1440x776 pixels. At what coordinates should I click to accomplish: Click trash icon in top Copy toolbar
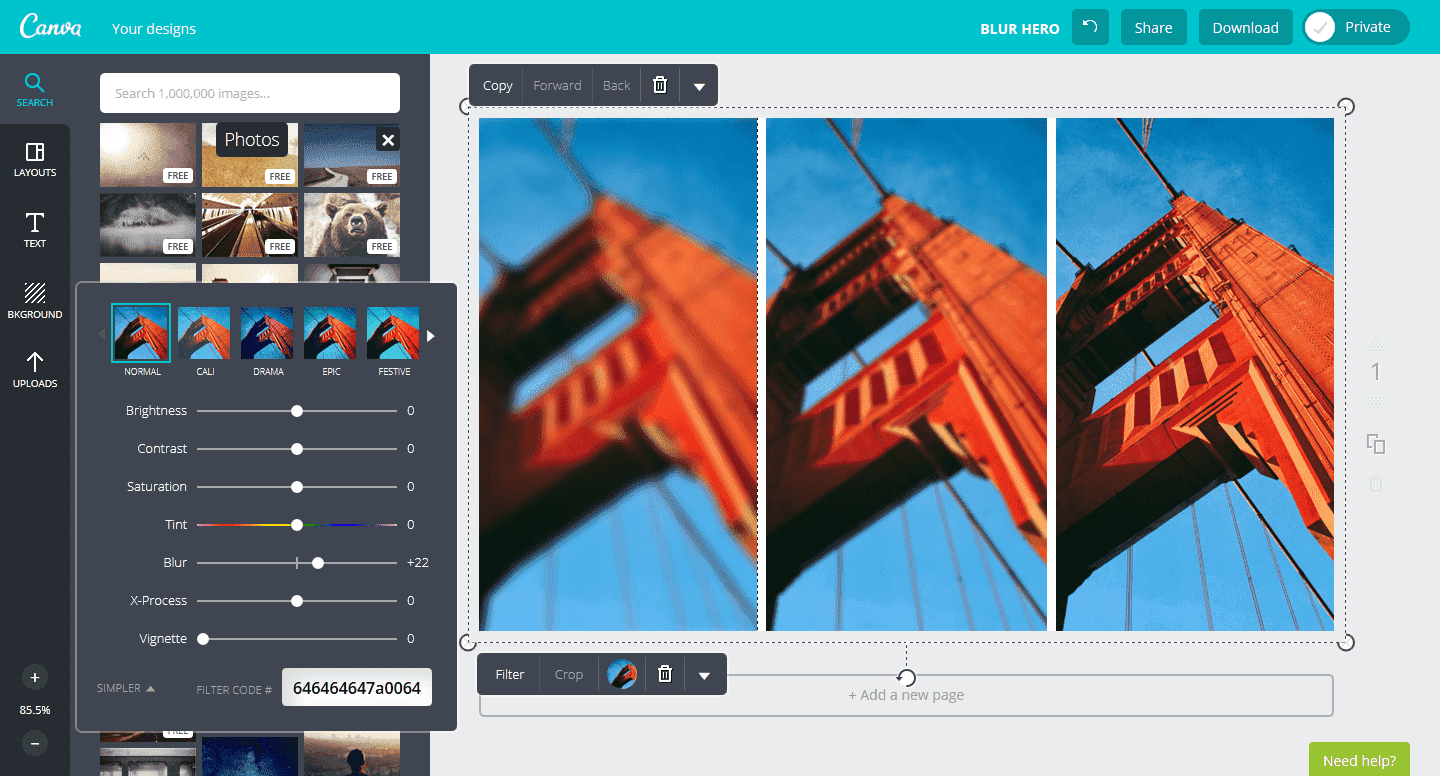(660, 85)
